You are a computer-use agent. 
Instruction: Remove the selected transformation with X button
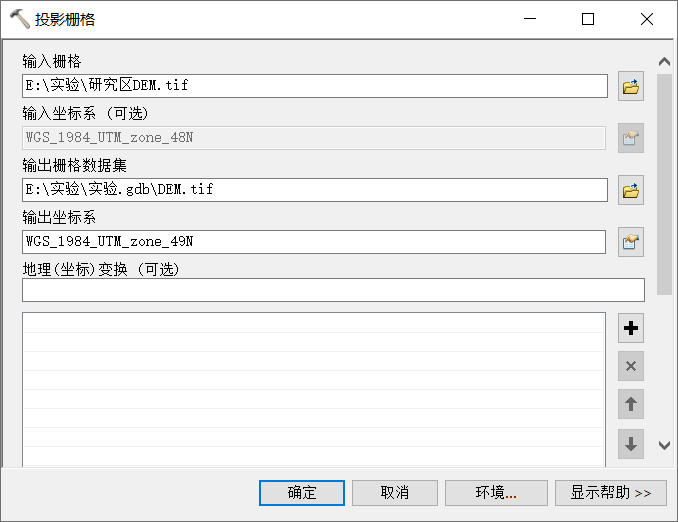(x=630, y=366)
